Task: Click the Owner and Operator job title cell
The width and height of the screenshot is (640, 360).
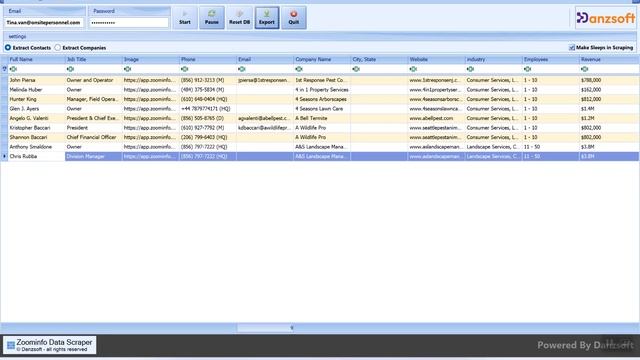Action: (93, 80)
